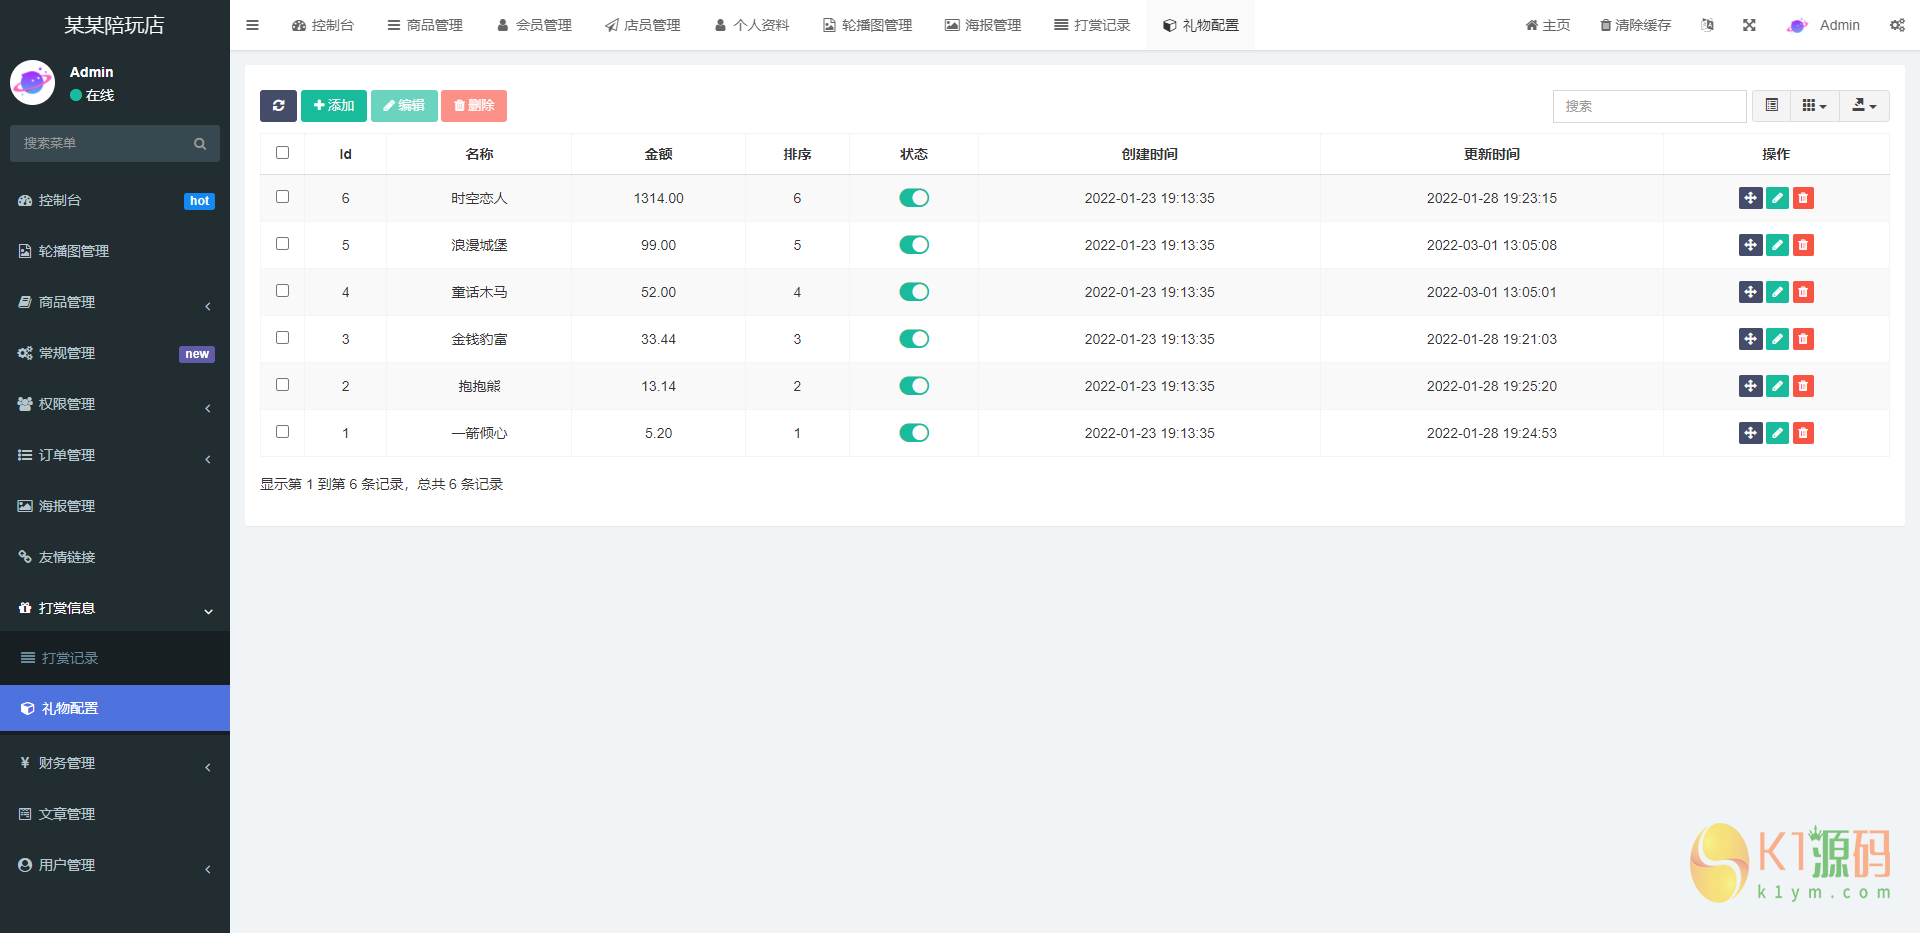Click 清除缓存 in the top bar
The height and width of the screenshot is (933, 1920).
click(1635, 25)
